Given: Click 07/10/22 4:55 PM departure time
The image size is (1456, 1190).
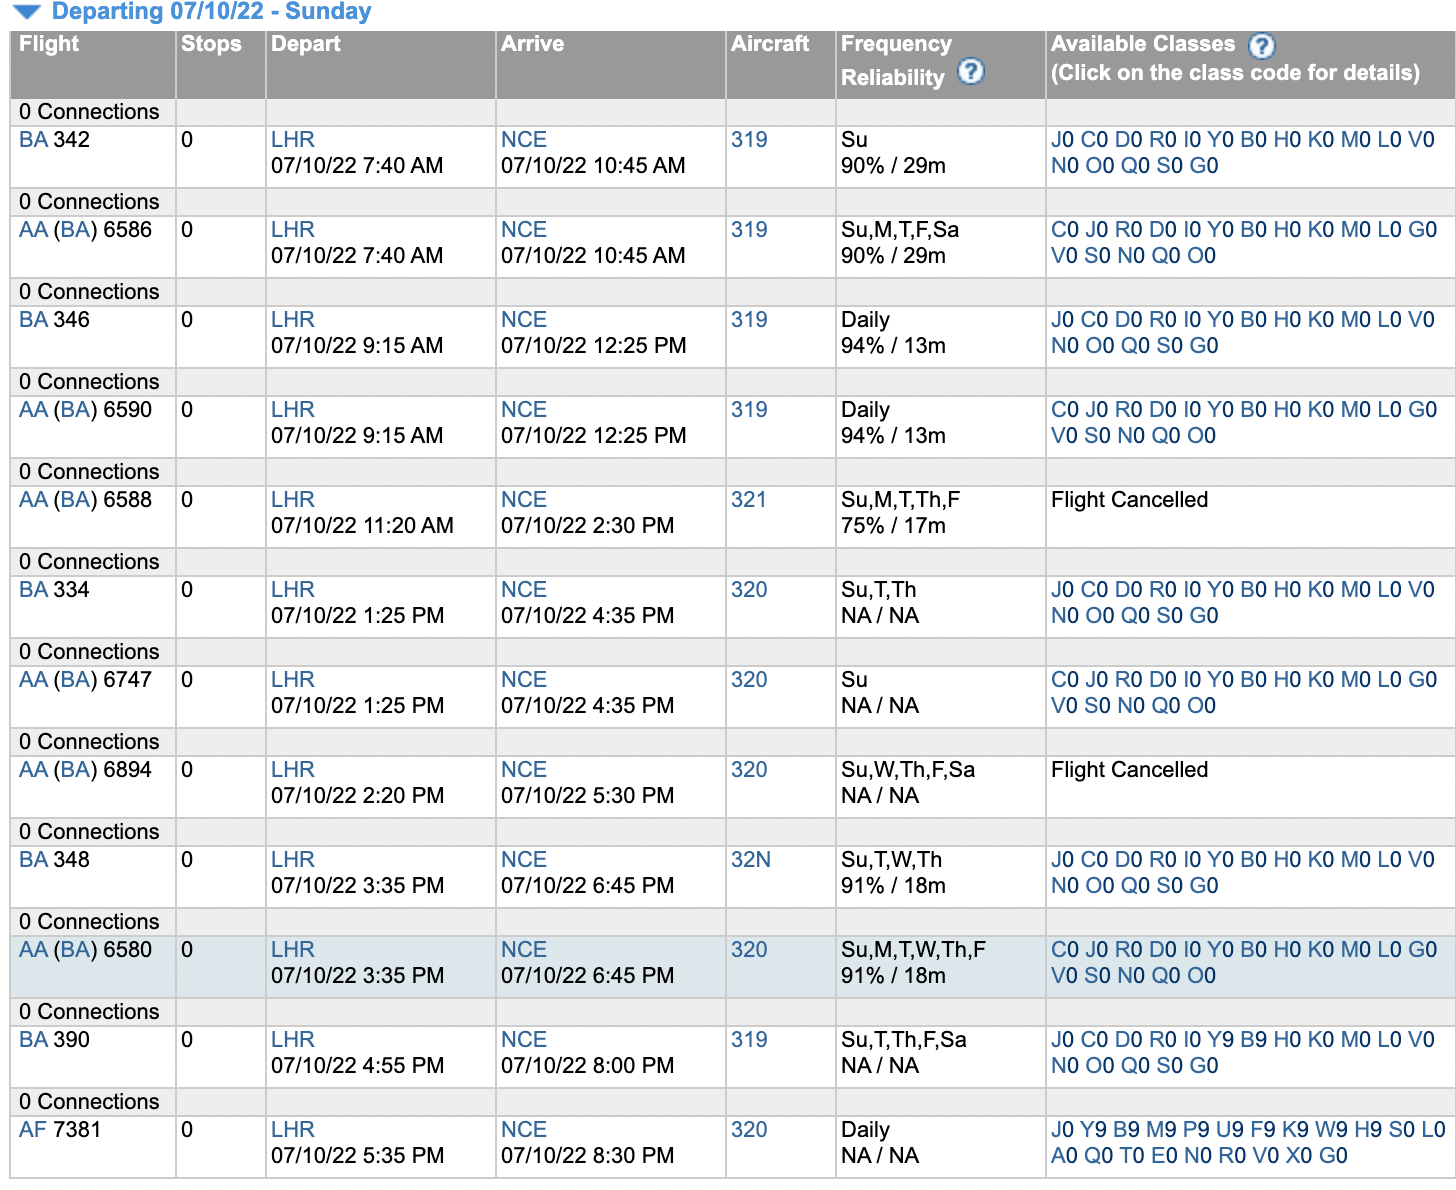Looking at the screenshot, I should 357,1066.
